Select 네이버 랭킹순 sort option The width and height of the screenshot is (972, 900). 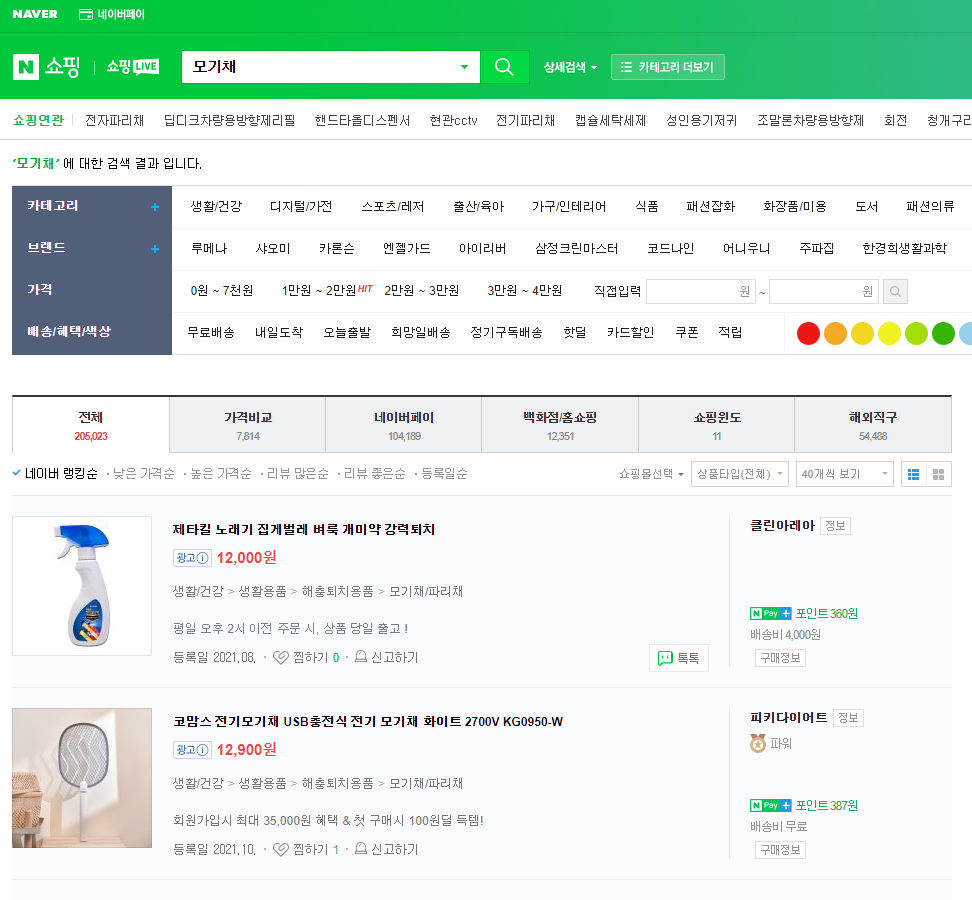(55, 474)
